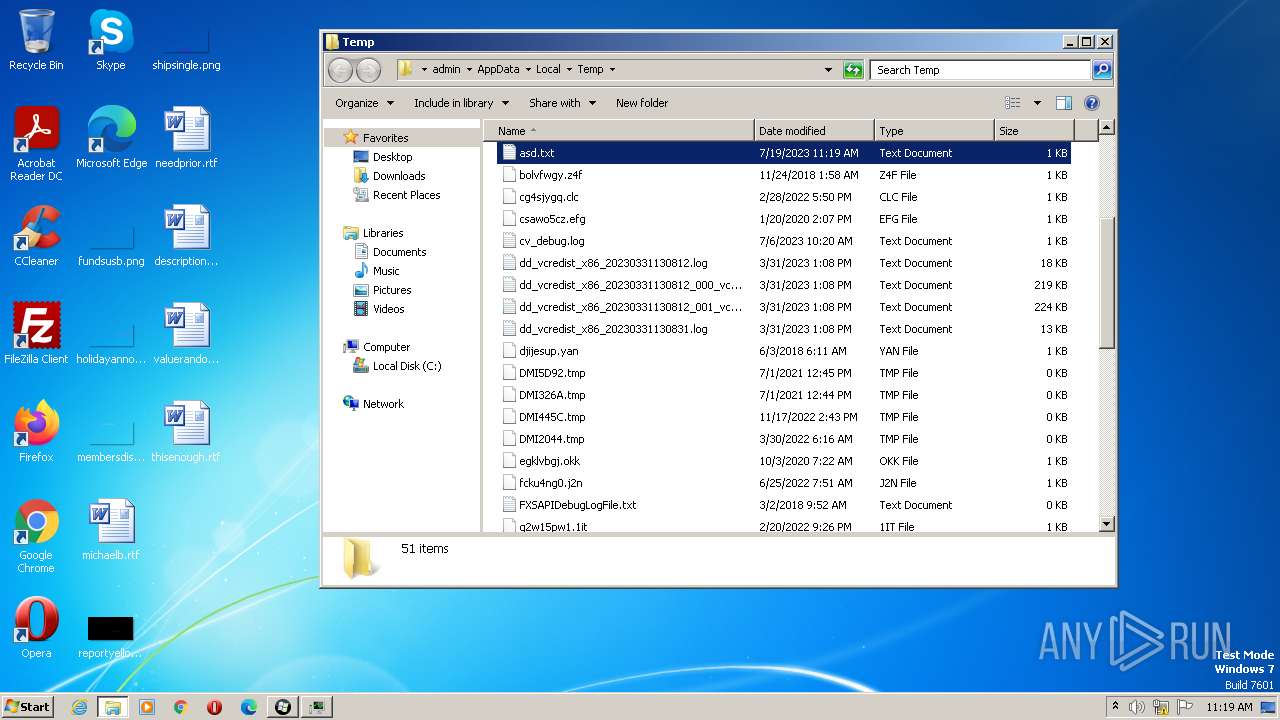Click the search magnifier icon
1280x720 pixels.
click(x=1101, y=70)
